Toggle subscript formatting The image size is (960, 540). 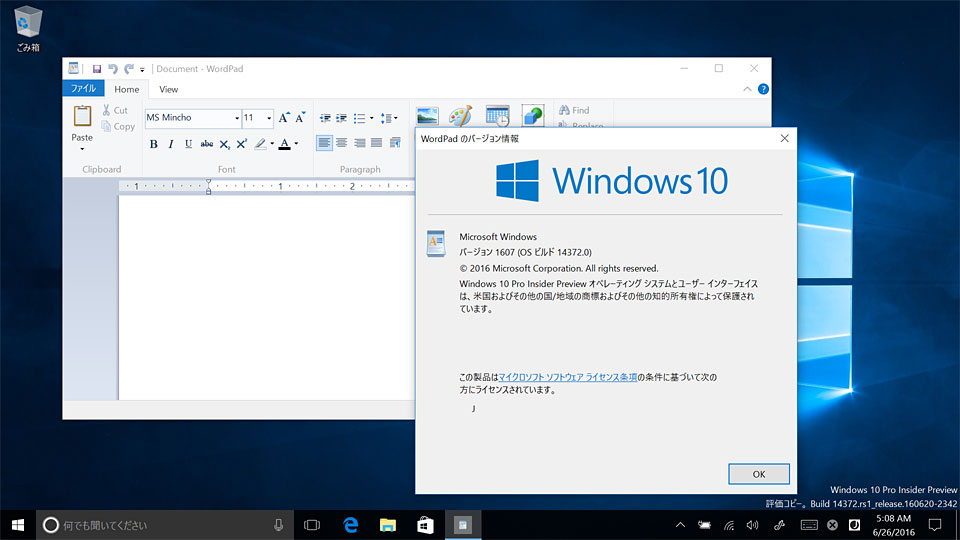pos(225,144)
